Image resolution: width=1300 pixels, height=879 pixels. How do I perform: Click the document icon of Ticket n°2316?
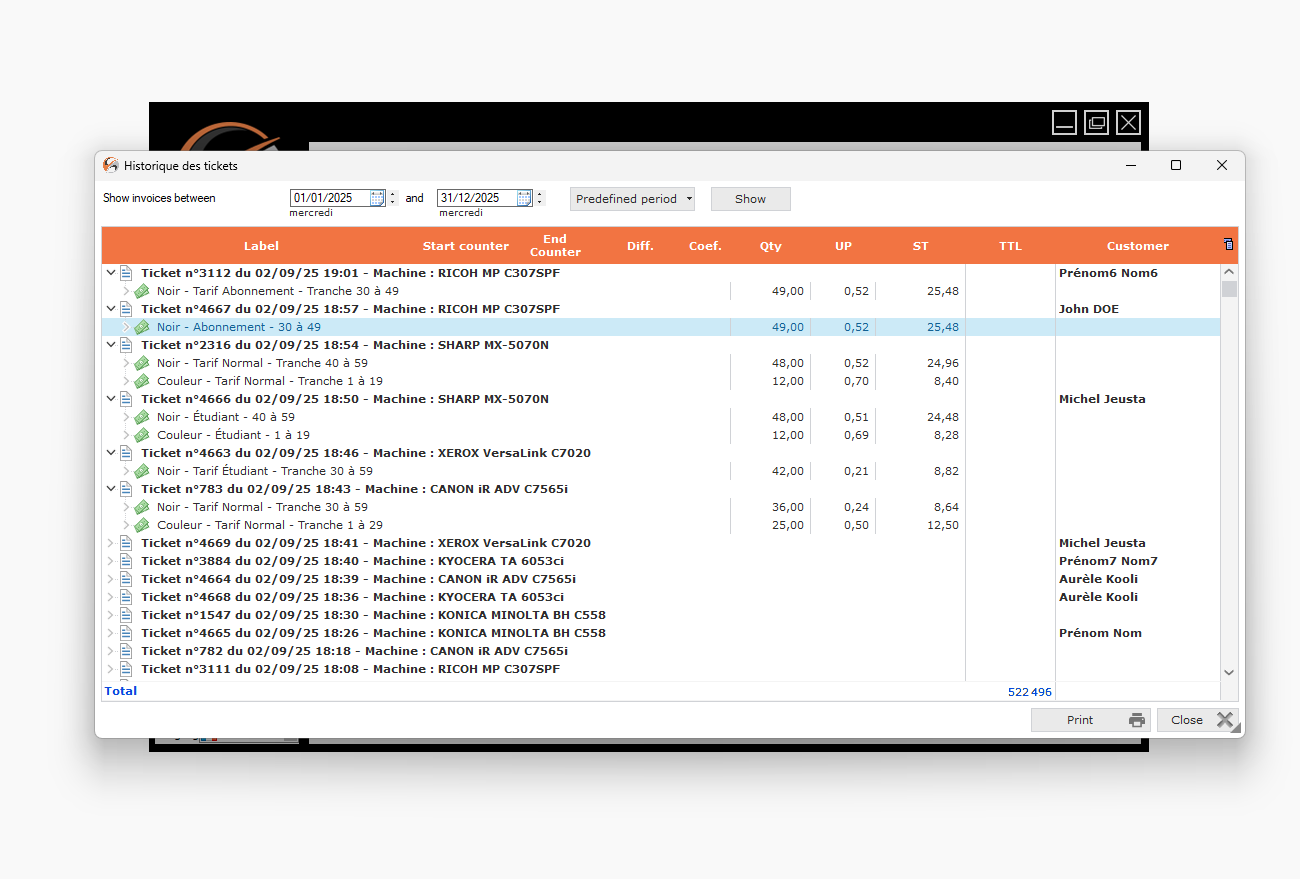(126, 345)
